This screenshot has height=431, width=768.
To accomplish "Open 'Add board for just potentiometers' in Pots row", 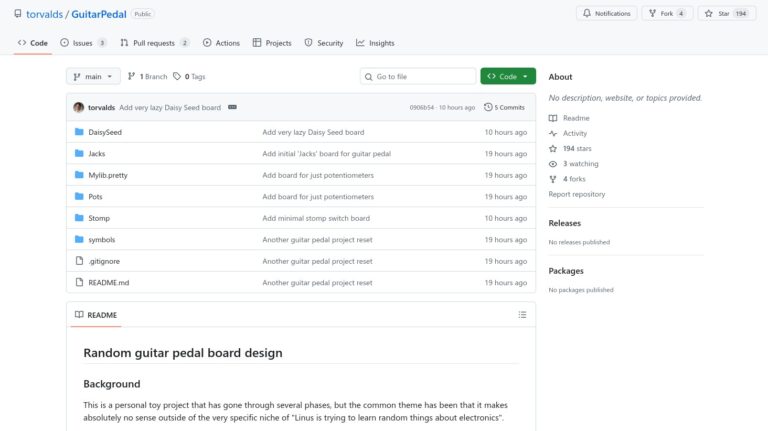I will (318, 197).
